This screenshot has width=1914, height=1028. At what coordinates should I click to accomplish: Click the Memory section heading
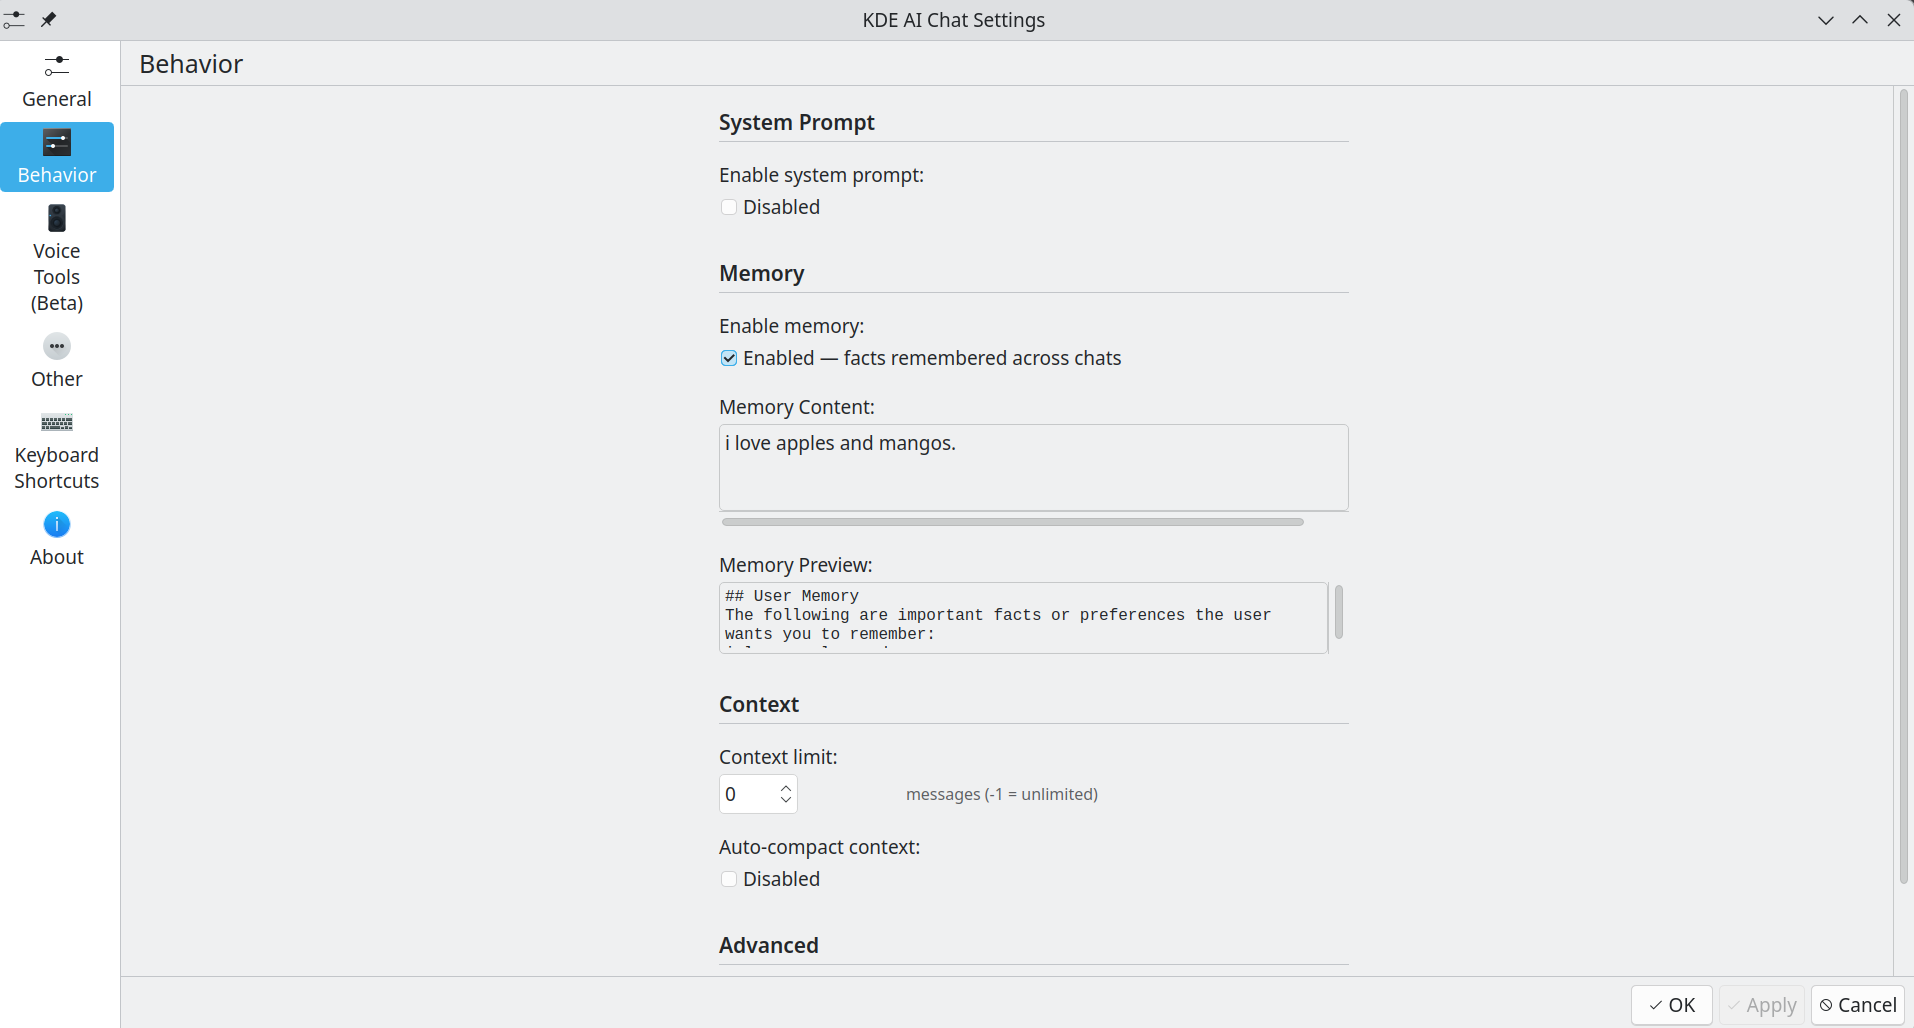click(761, 273)
